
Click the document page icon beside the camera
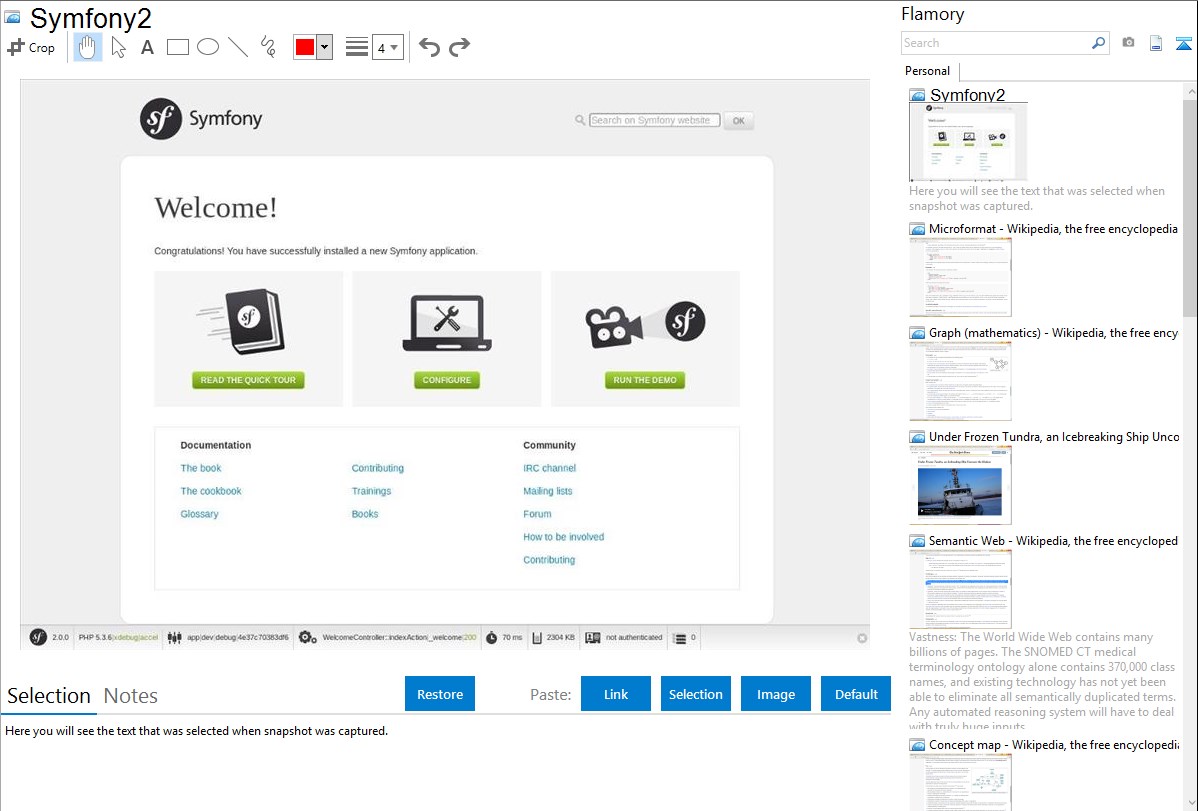1156,43
